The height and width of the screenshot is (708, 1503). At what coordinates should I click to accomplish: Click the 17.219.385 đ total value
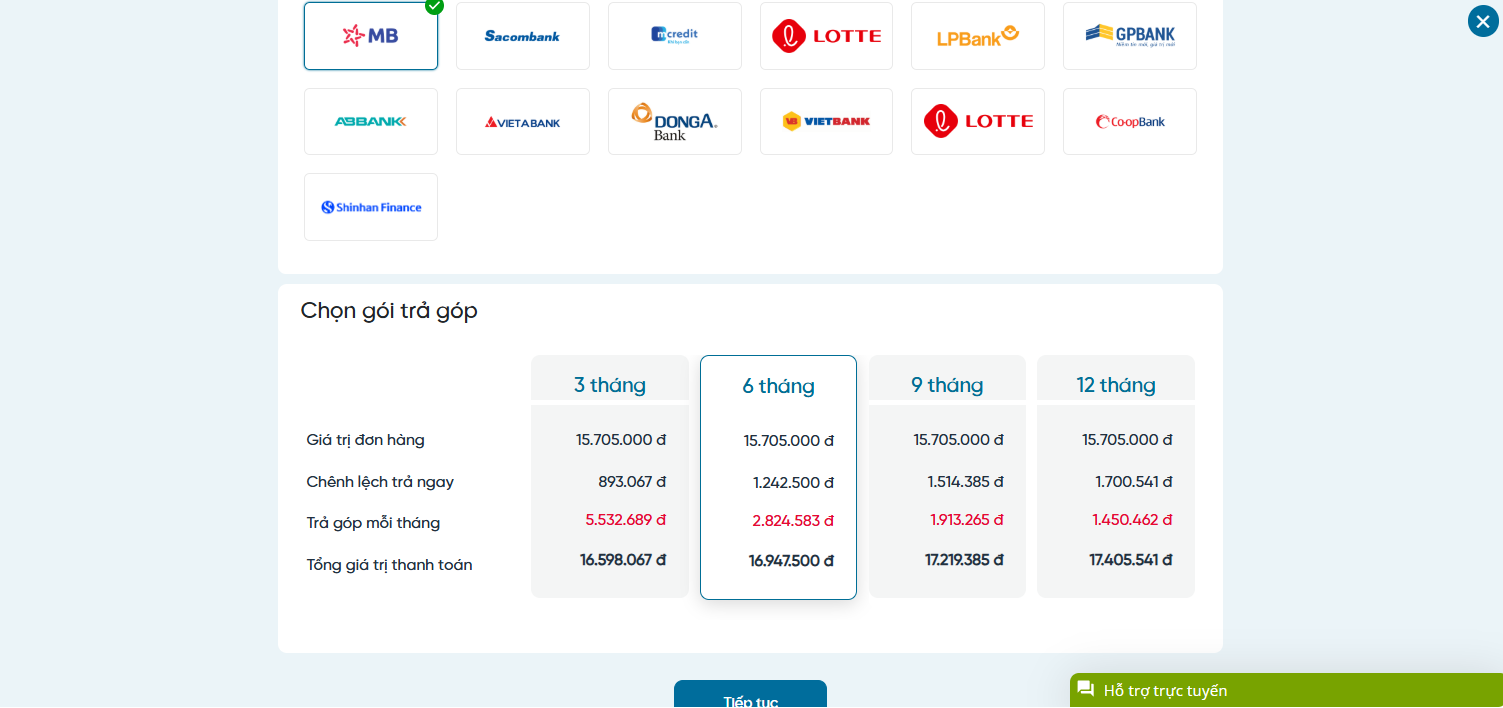[x=964, y=560]
